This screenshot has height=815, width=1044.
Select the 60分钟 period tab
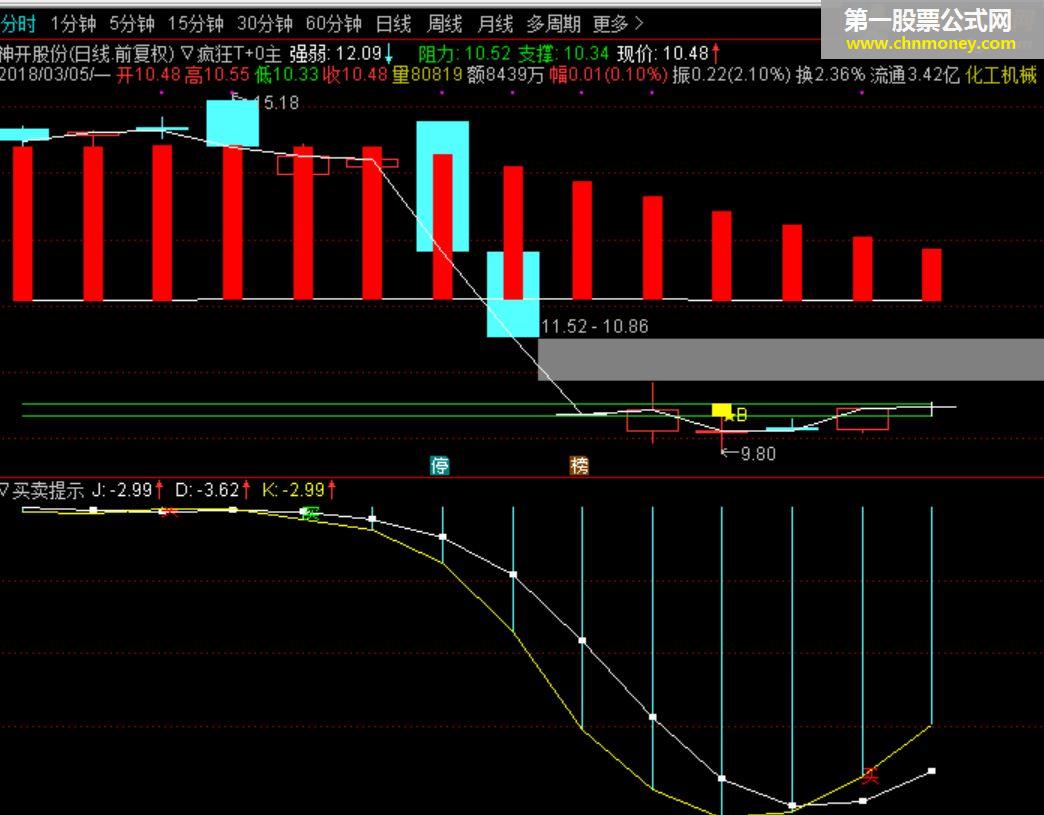(x=333, y=25)
